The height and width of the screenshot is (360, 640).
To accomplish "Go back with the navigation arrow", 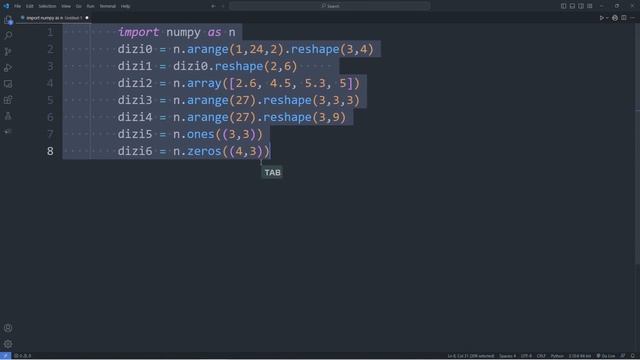I will [213, 6].
